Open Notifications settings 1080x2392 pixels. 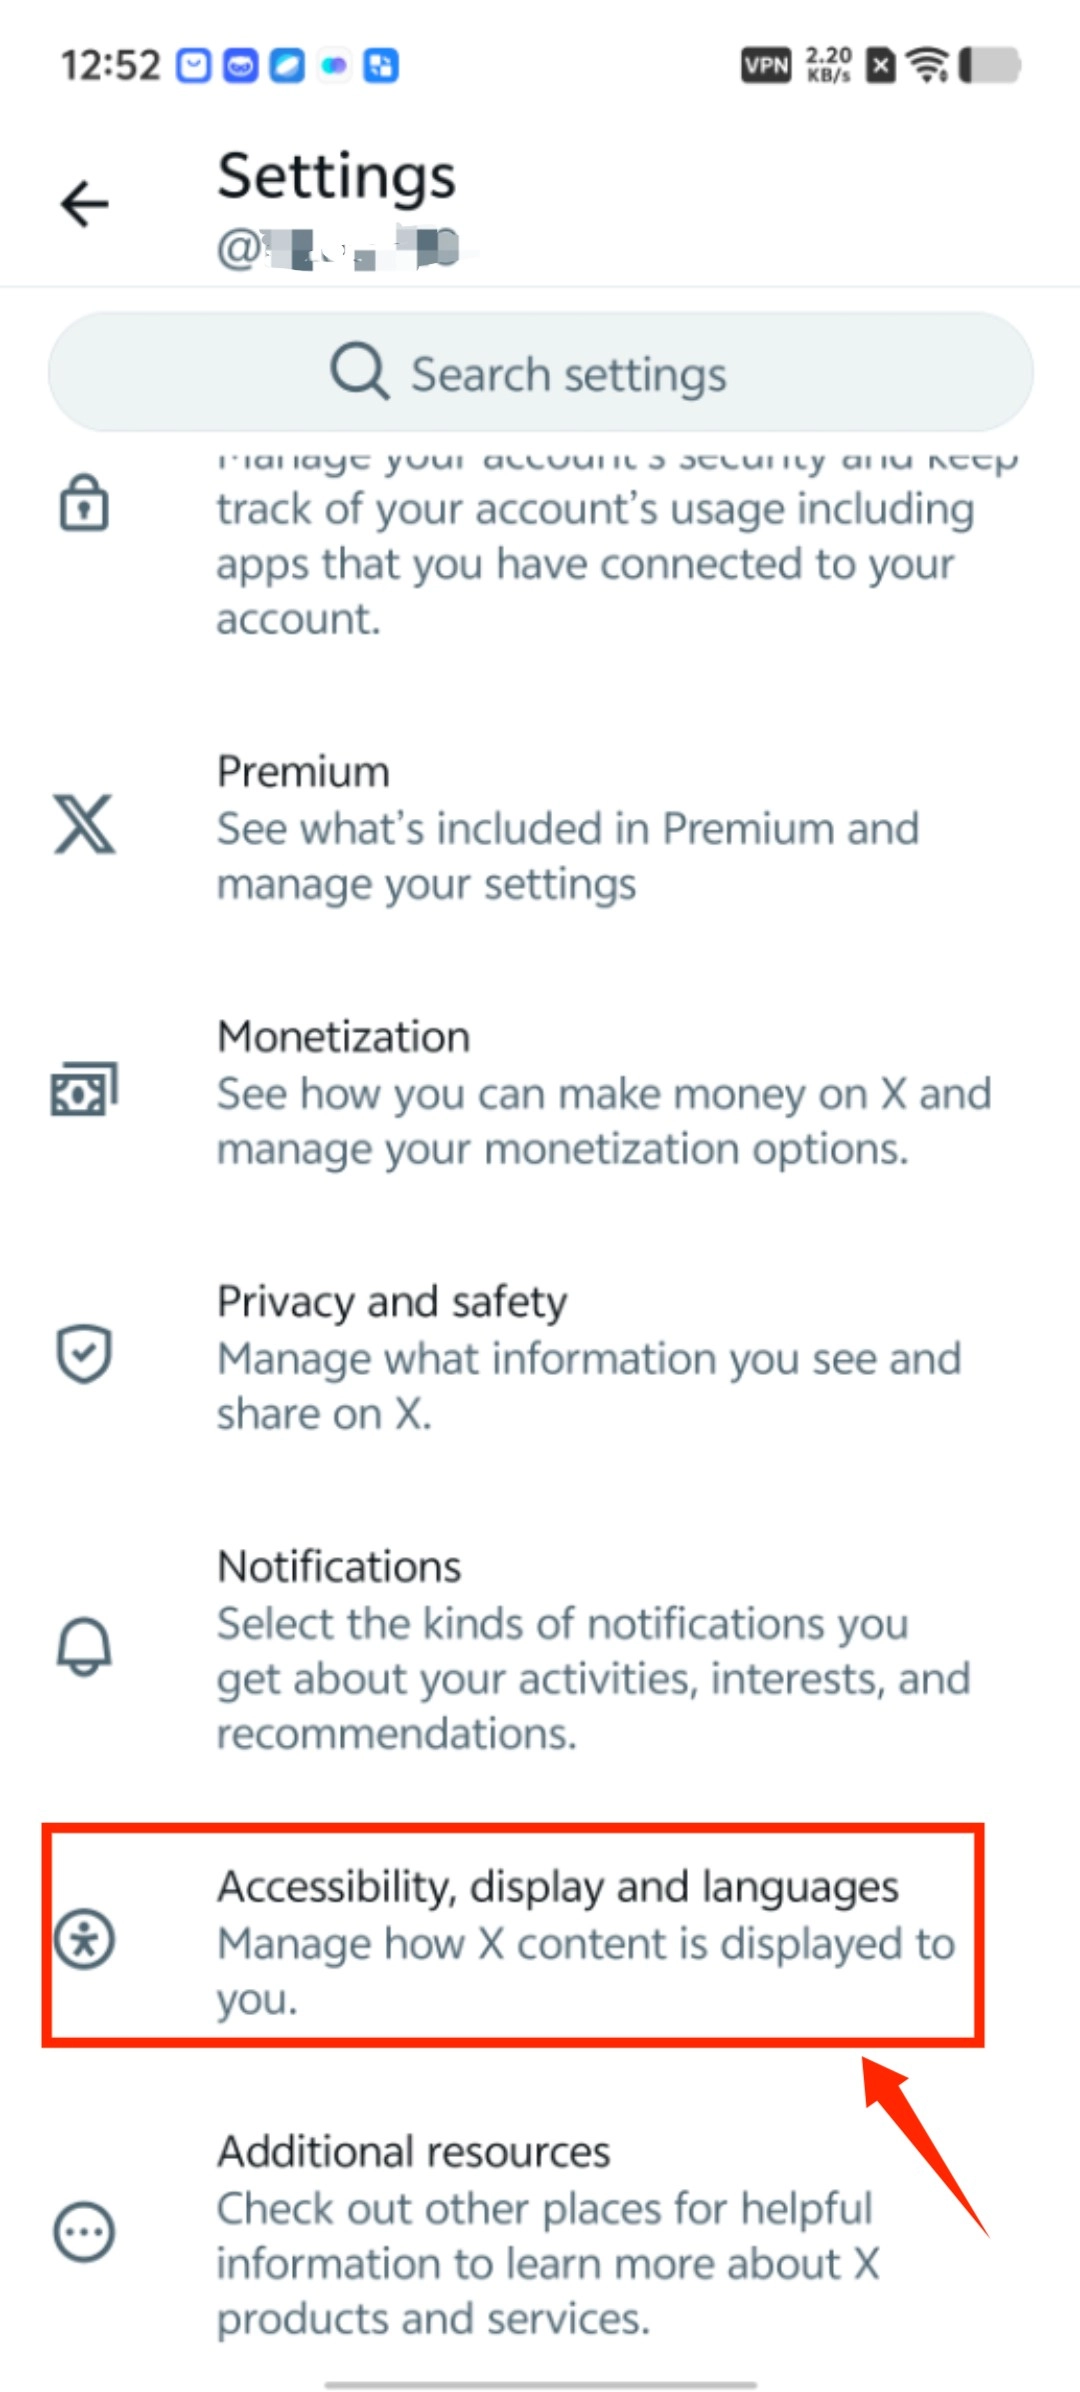593,1648
